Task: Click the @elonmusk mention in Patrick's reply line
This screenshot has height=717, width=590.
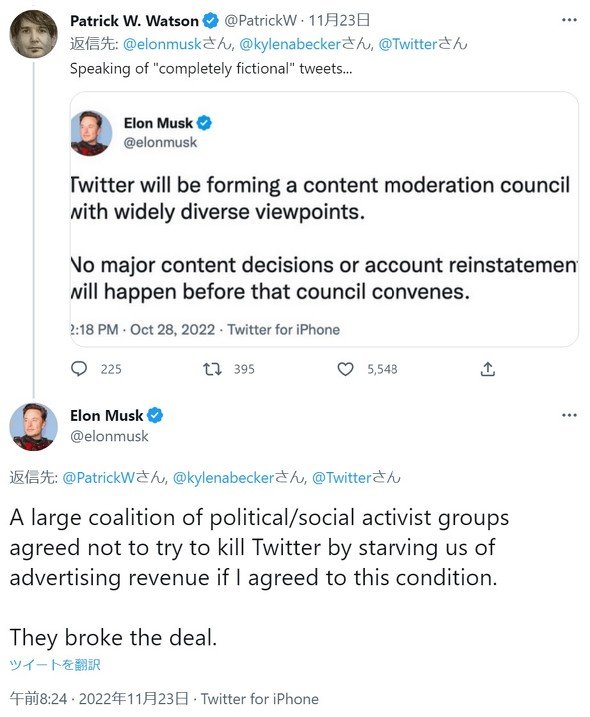Action: (162, 44)
